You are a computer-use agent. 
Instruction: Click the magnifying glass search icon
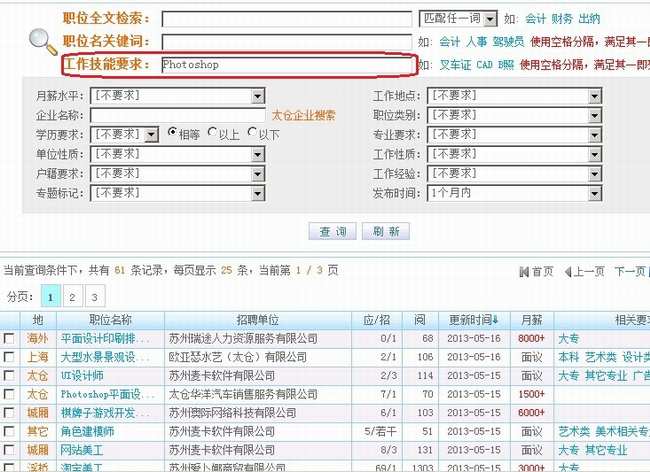(x=43, y=41)
